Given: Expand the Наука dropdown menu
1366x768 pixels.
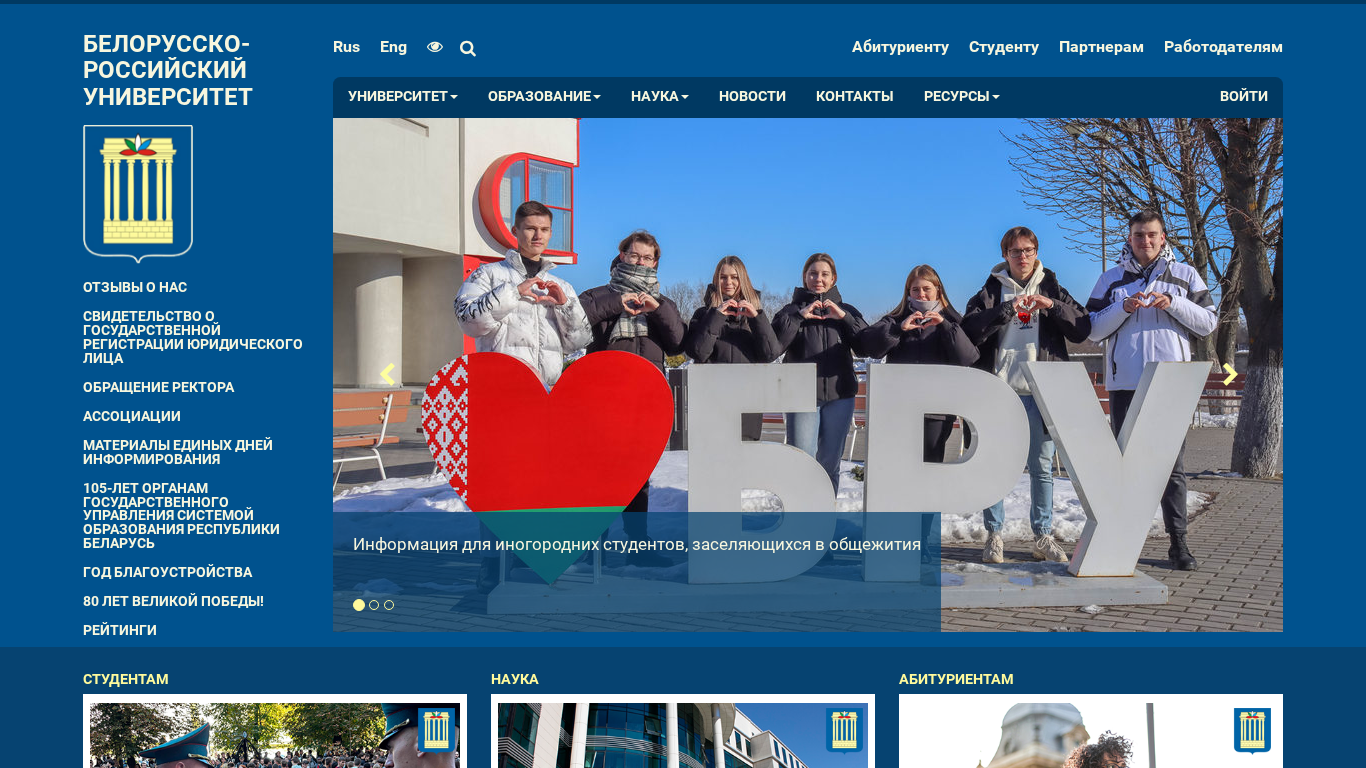Looking at the screenshot, I should (660, 97).
